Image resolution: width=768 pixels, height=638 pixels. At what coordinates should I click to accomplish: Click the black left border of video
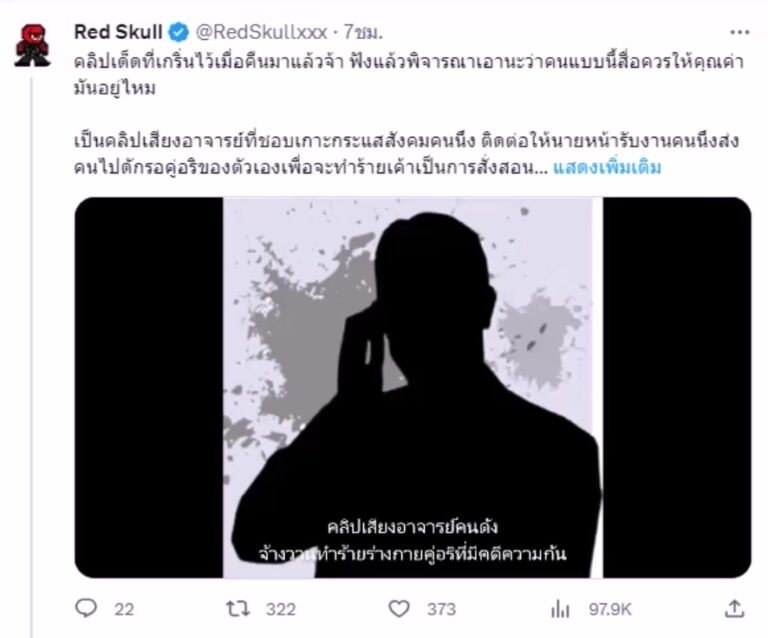point(149,387)
